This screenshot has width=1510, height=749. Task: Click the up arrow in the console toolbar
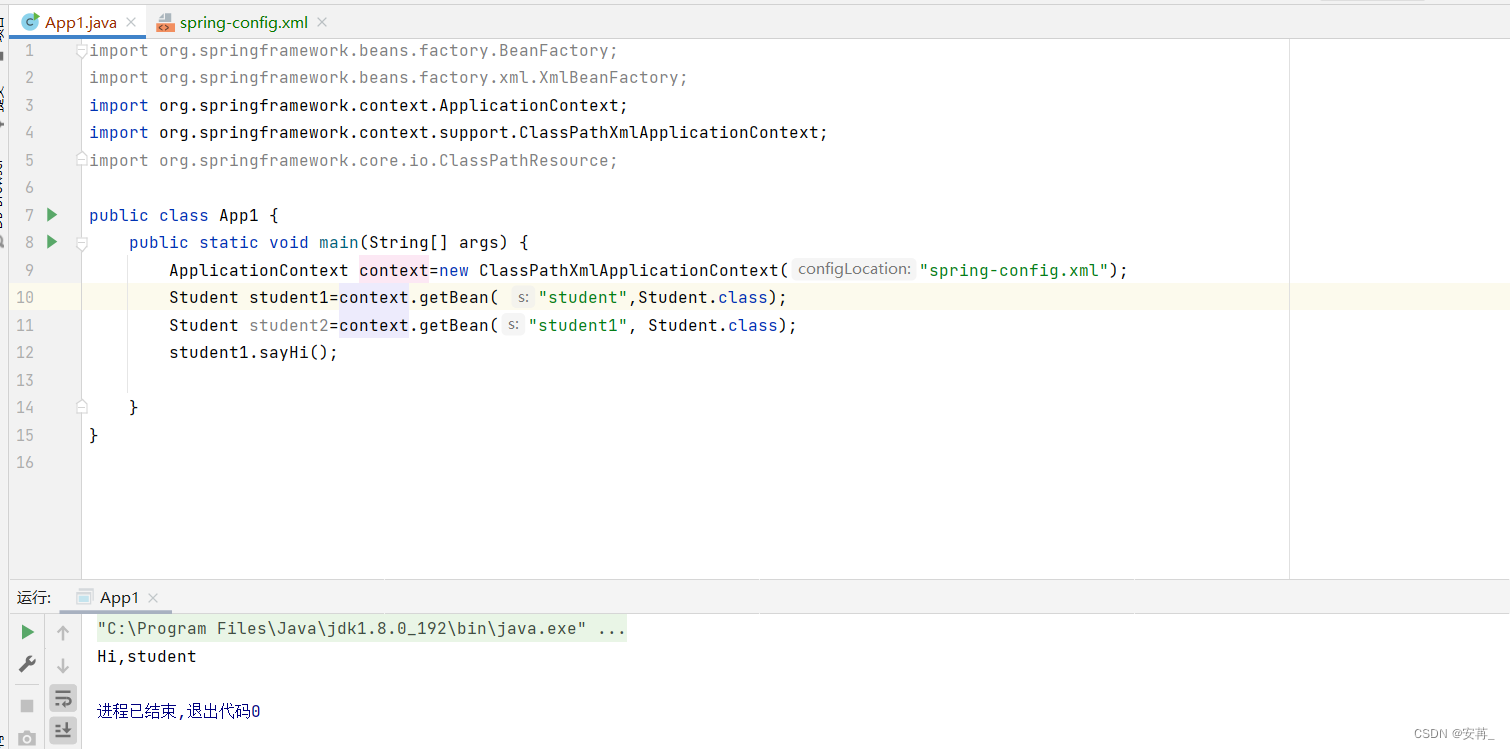[x=63, y=632]
